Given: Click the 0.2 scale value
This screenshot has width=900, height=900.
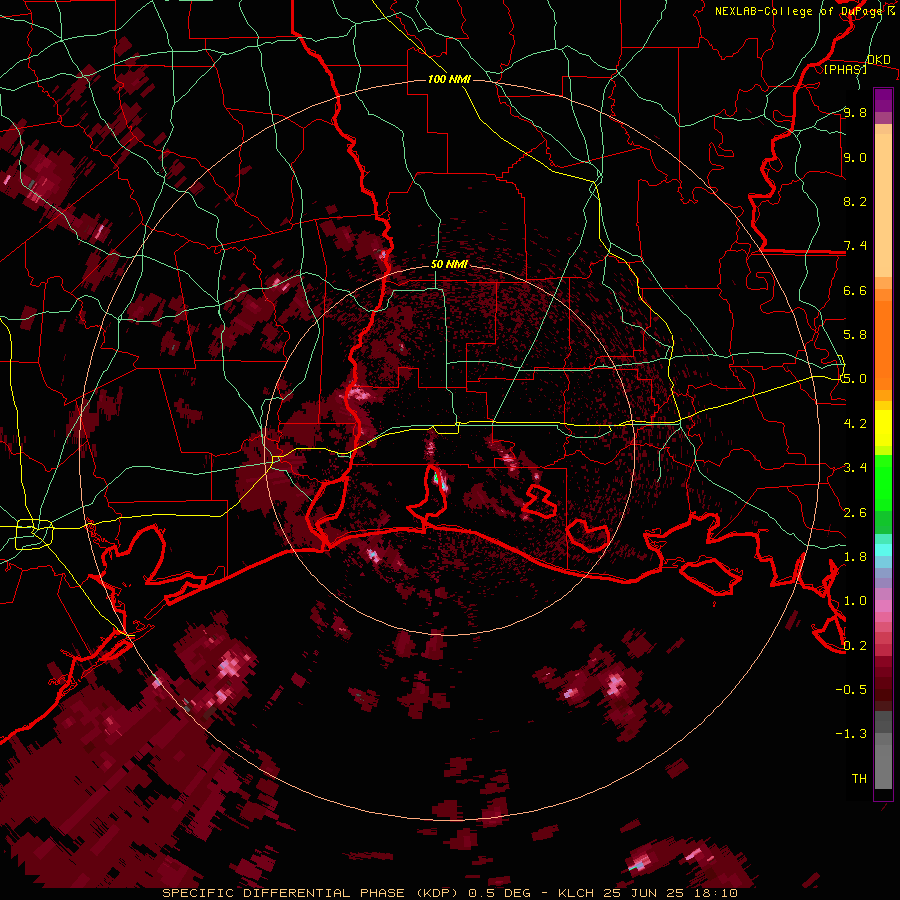Looking at the screenshot, I should [855, 645].
